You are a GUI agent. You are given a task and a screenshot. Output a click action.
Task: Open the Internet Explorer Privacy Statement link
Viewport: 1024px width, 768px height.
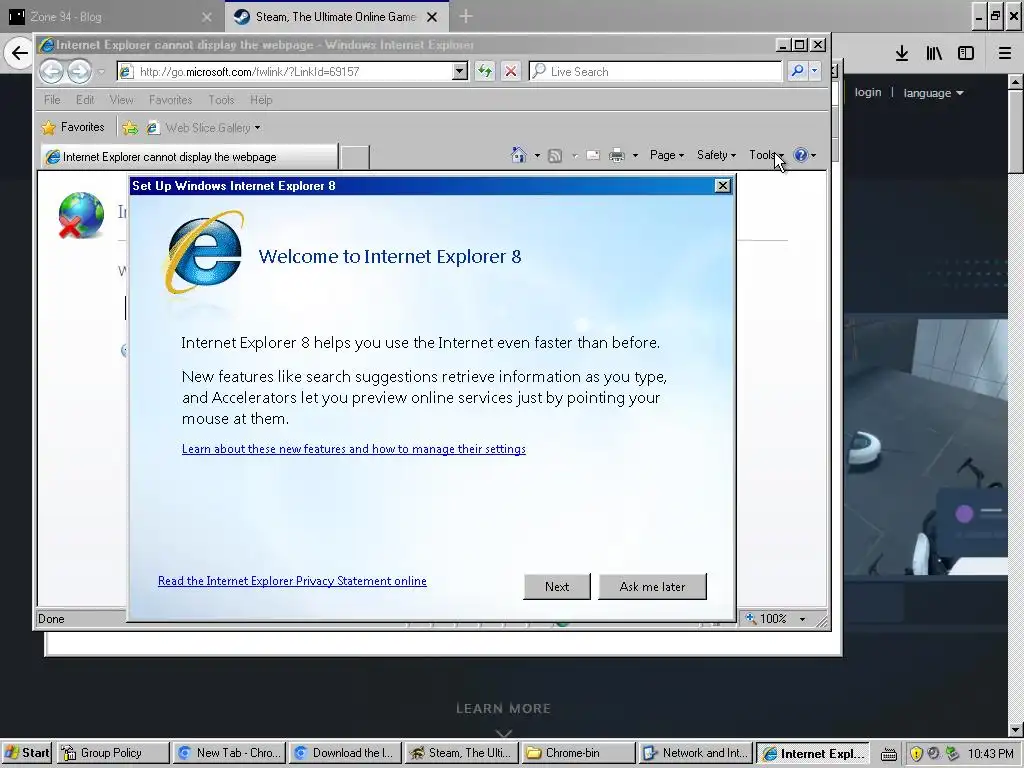tap(292, 581)
